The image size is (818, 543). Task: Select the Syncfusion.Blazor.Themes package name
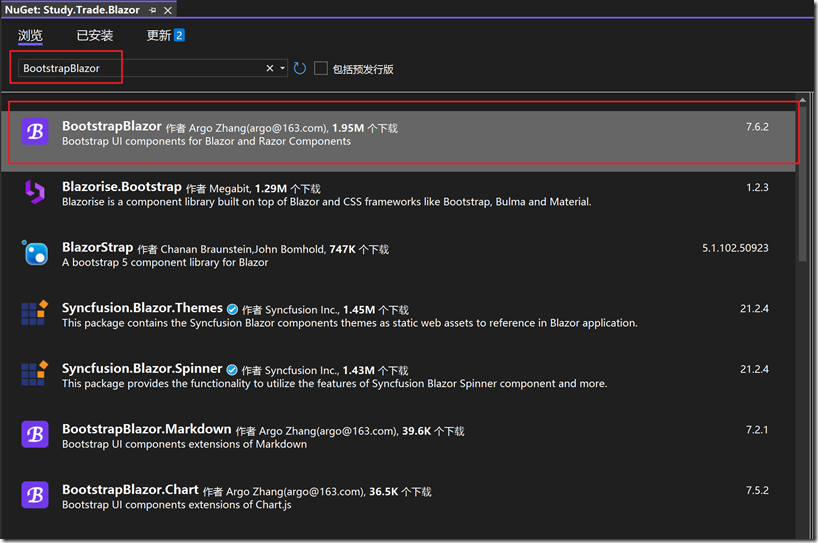tap(142, 308)
